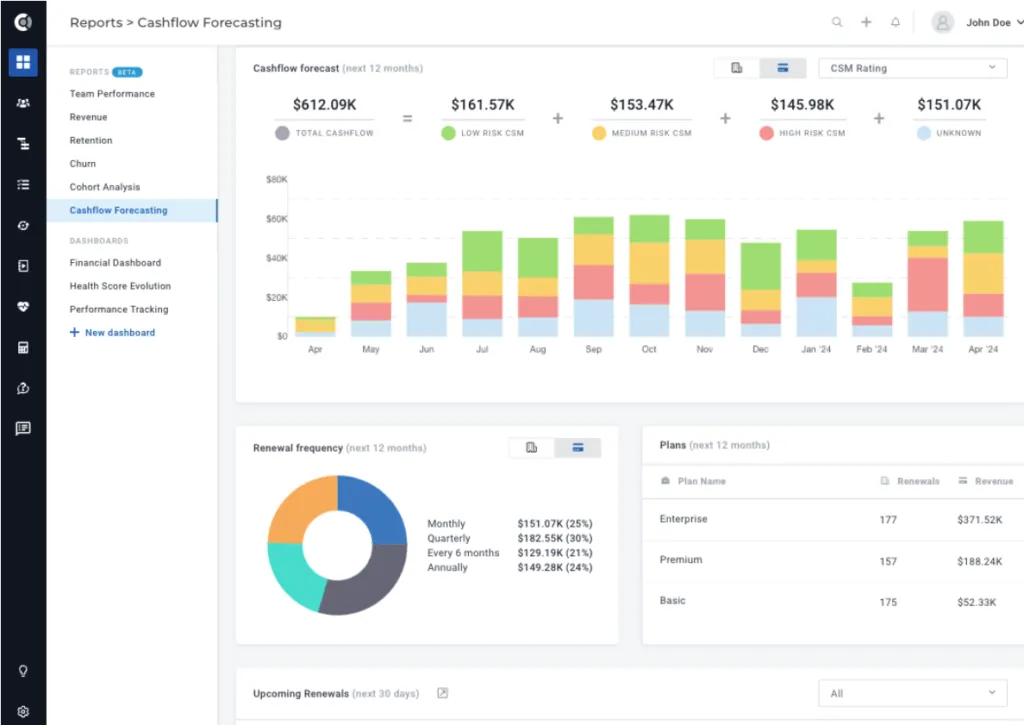Click the circular sync icon in left rail

tap(23, 225)
